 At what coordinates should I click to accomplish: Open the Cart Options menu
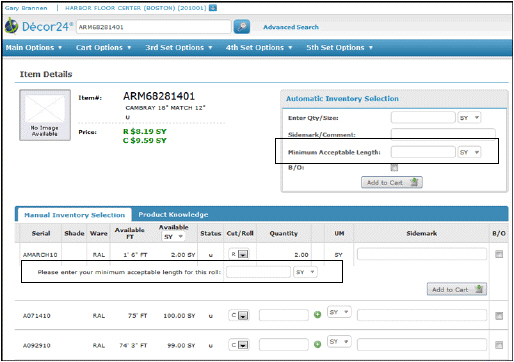click(103, 48)
